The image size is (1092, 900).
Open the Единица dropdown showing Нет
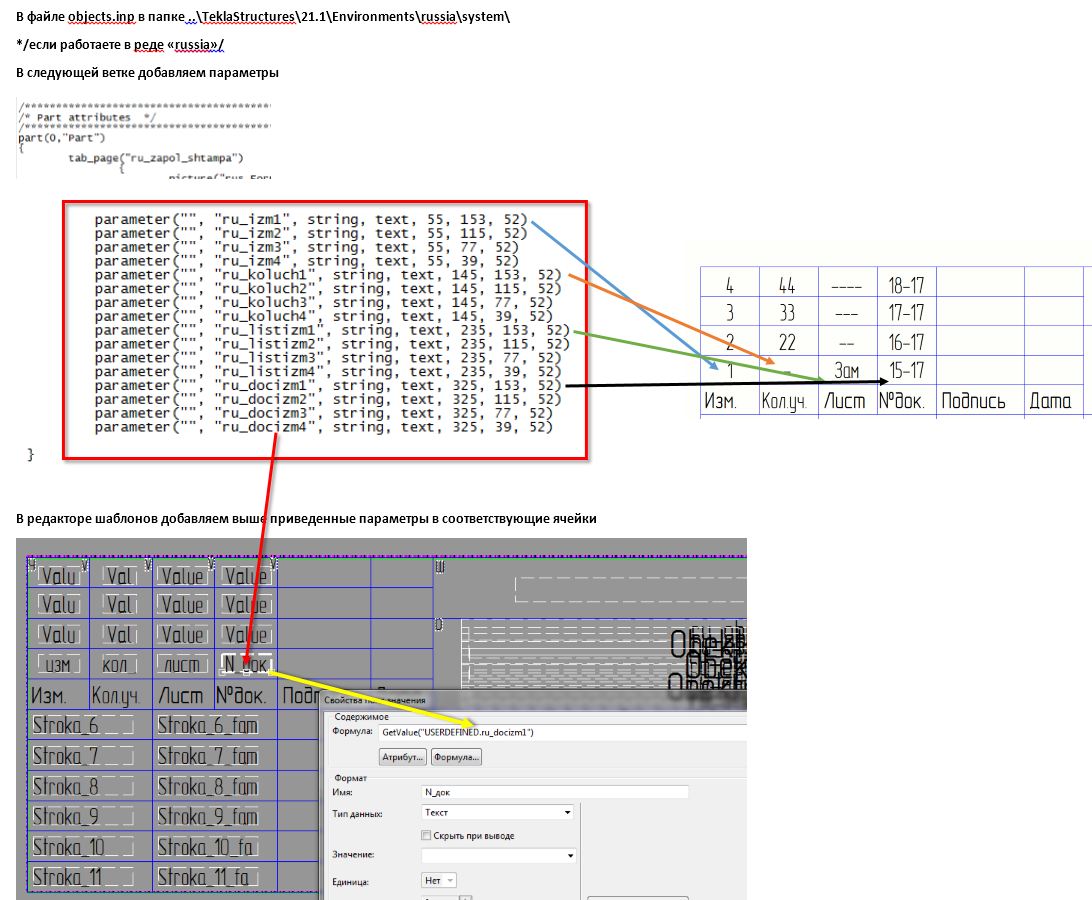[439, 881]
